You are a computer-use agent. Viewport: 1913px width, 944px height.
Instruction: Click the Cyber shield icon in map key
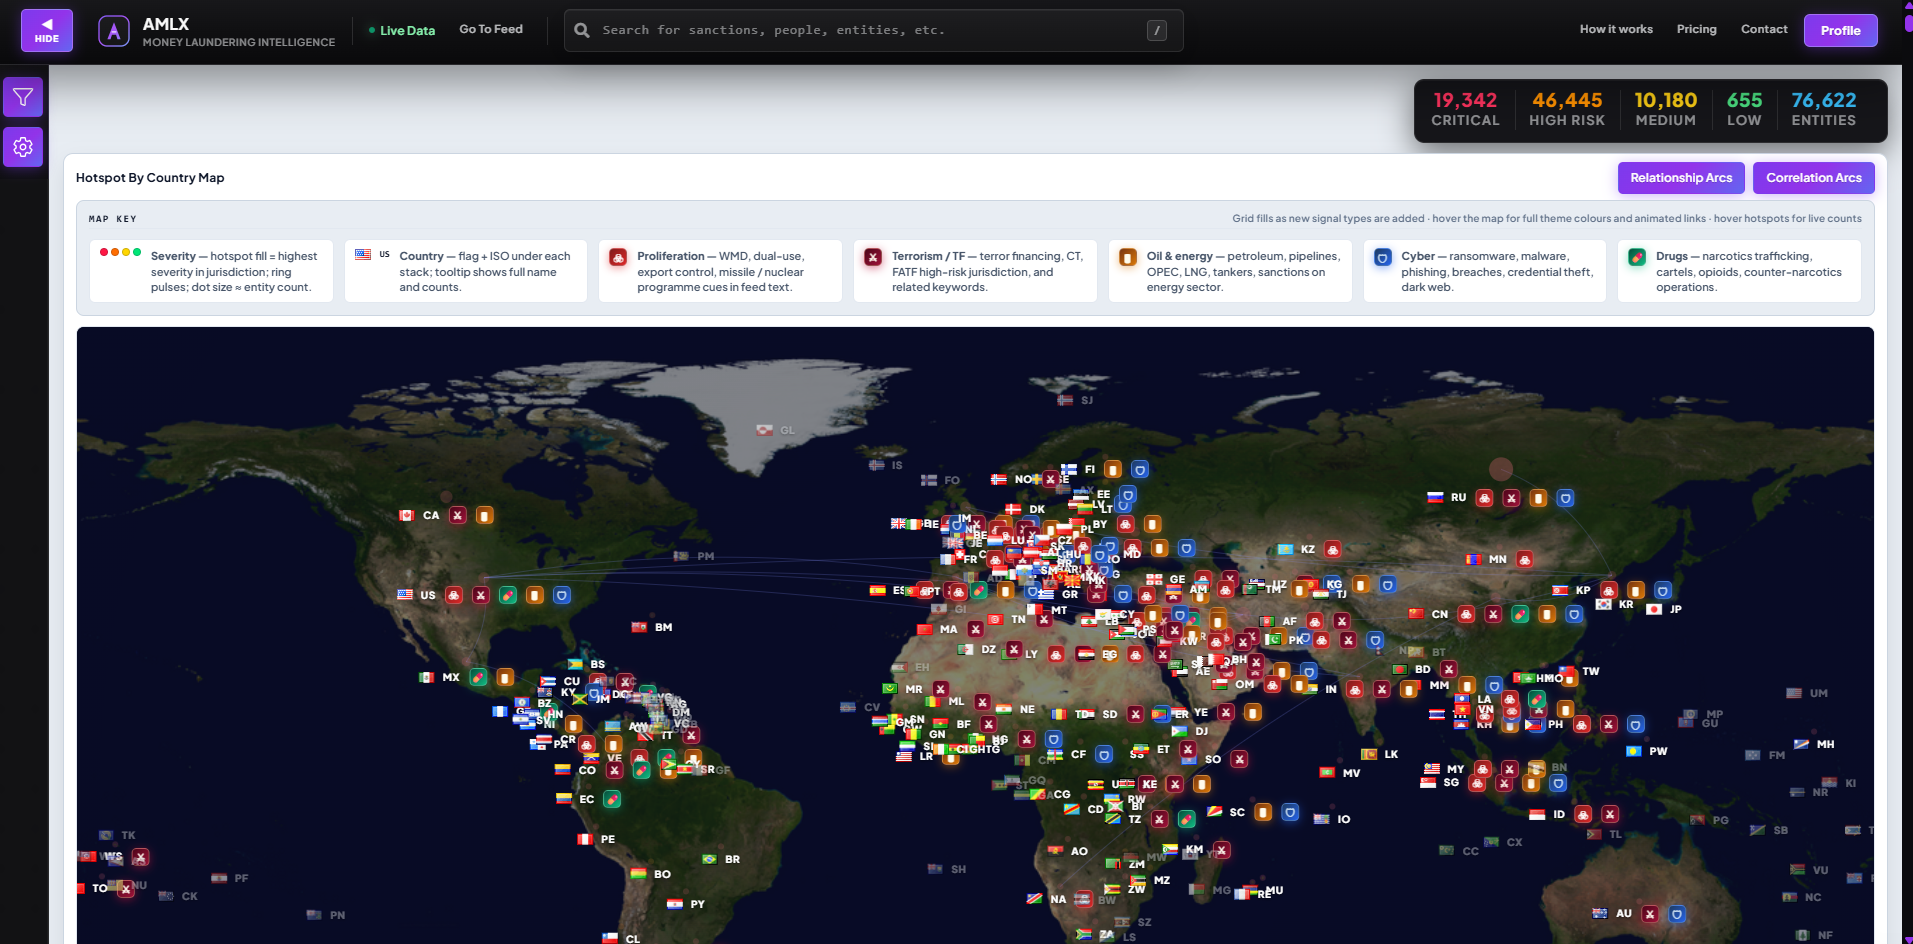(1382, 257)
